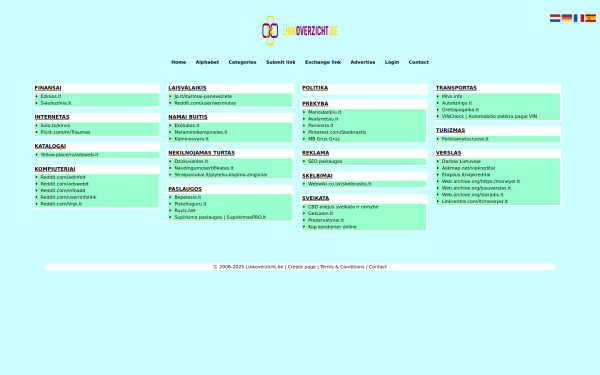Open the Exchange link page
Screen dimensions: 600x375
(323, 62)
